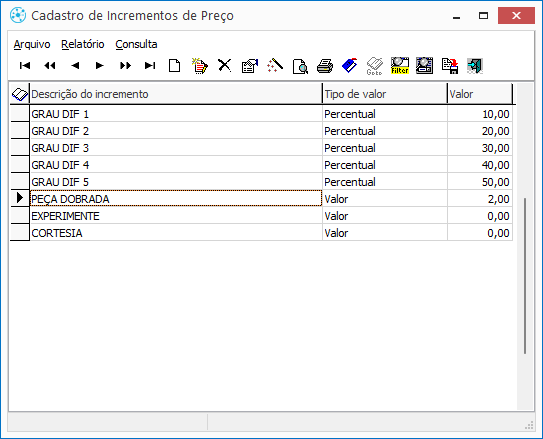Click the vertical scrollbar of the grid
Image resolution: width=543 pixels, height=439 pixels.
(525, 276)
